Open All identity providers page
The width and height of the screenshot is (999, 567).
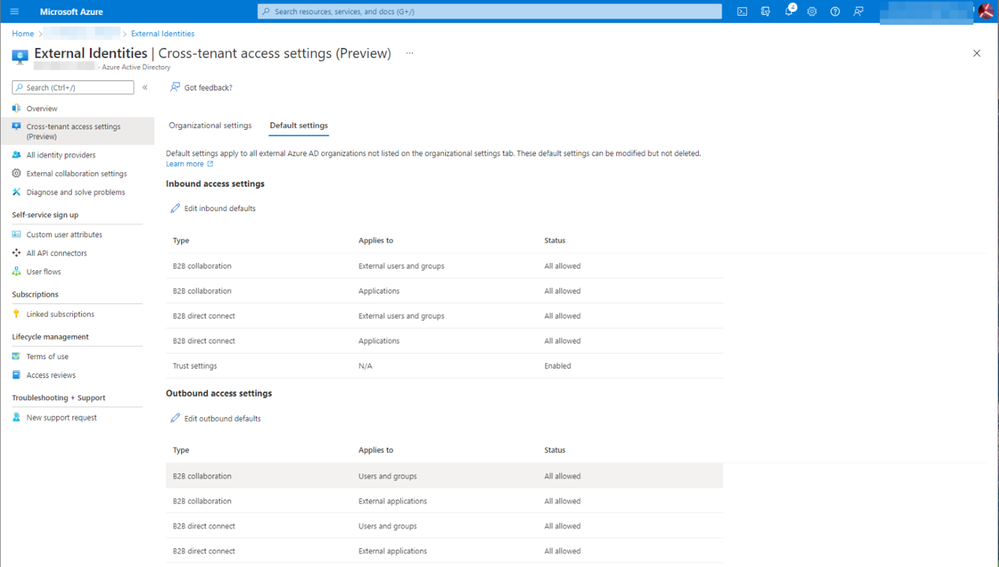click(61, 155)
